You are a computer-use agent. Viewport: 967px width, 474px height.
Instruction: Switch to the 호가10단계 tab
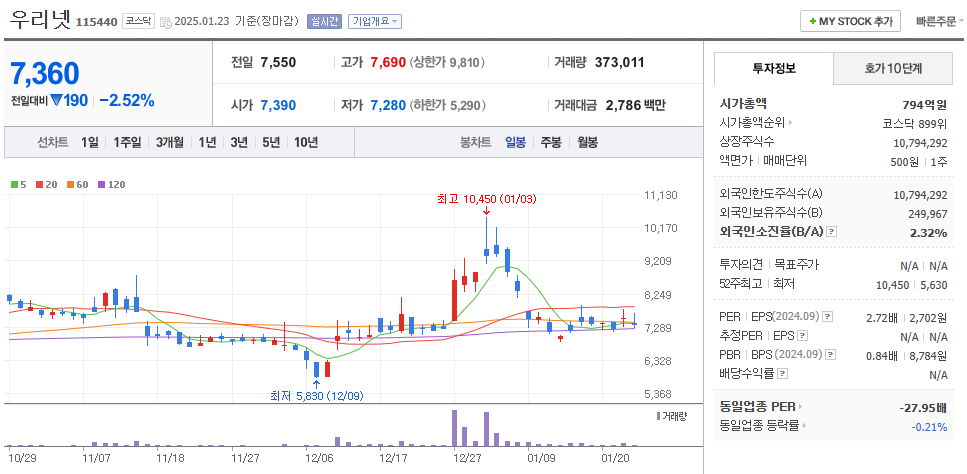893,68
